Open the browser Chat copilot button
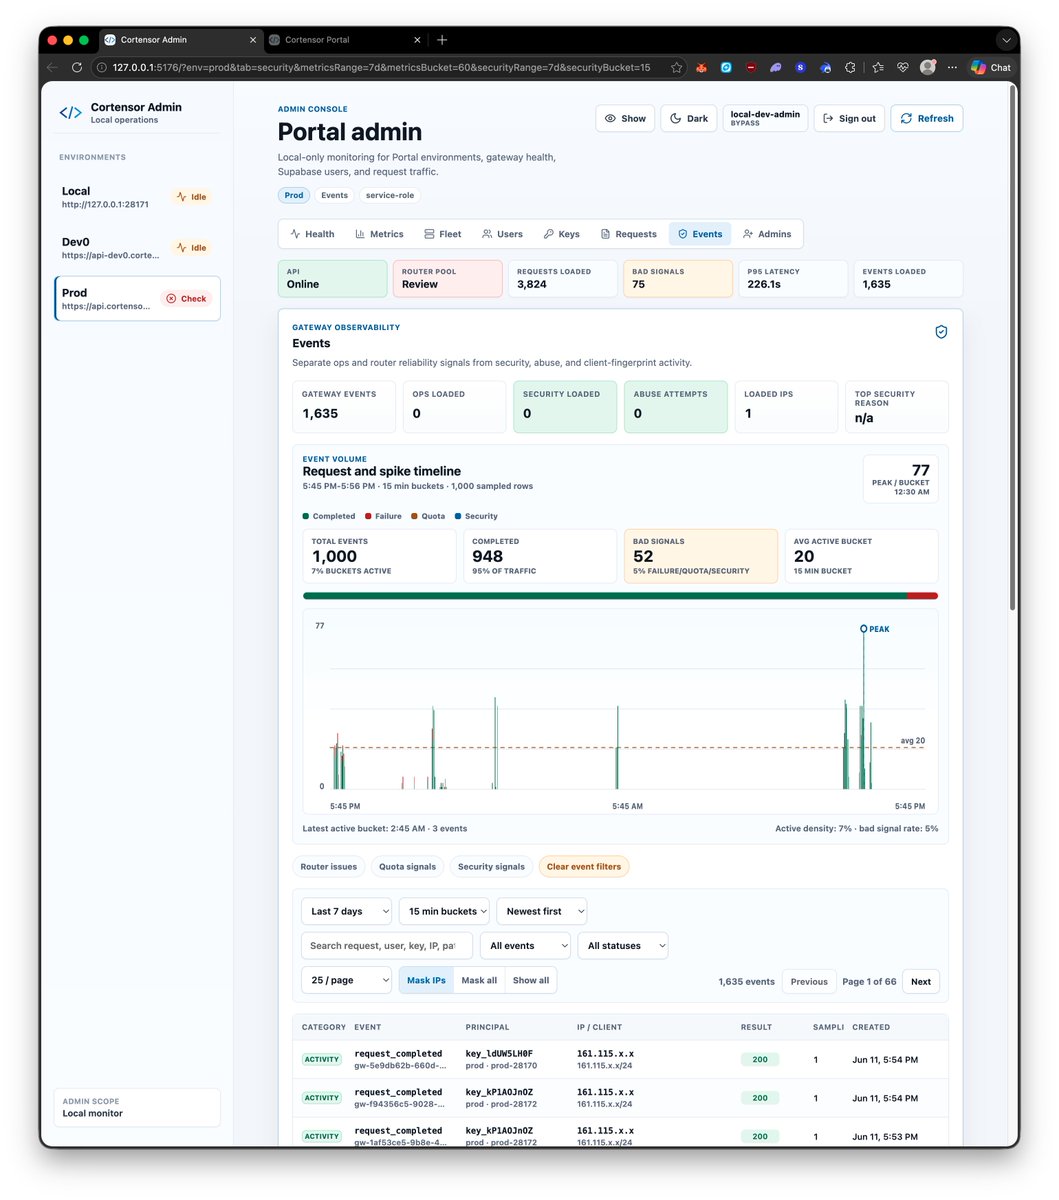This screenshot has width=1059, height=1200. tap(990, 67)
